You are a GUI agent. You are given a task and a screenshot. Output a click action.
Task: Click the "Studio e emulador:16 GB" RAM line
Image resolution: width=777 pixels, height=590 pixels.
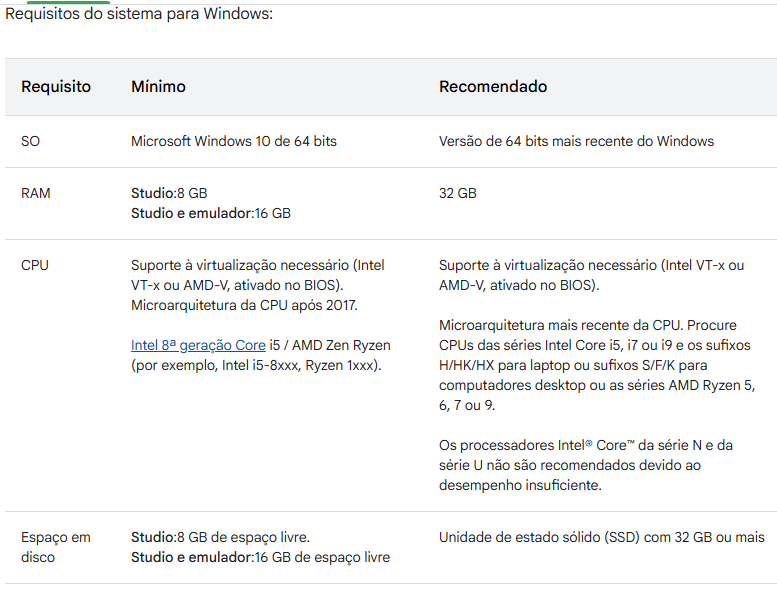(211, 213)
